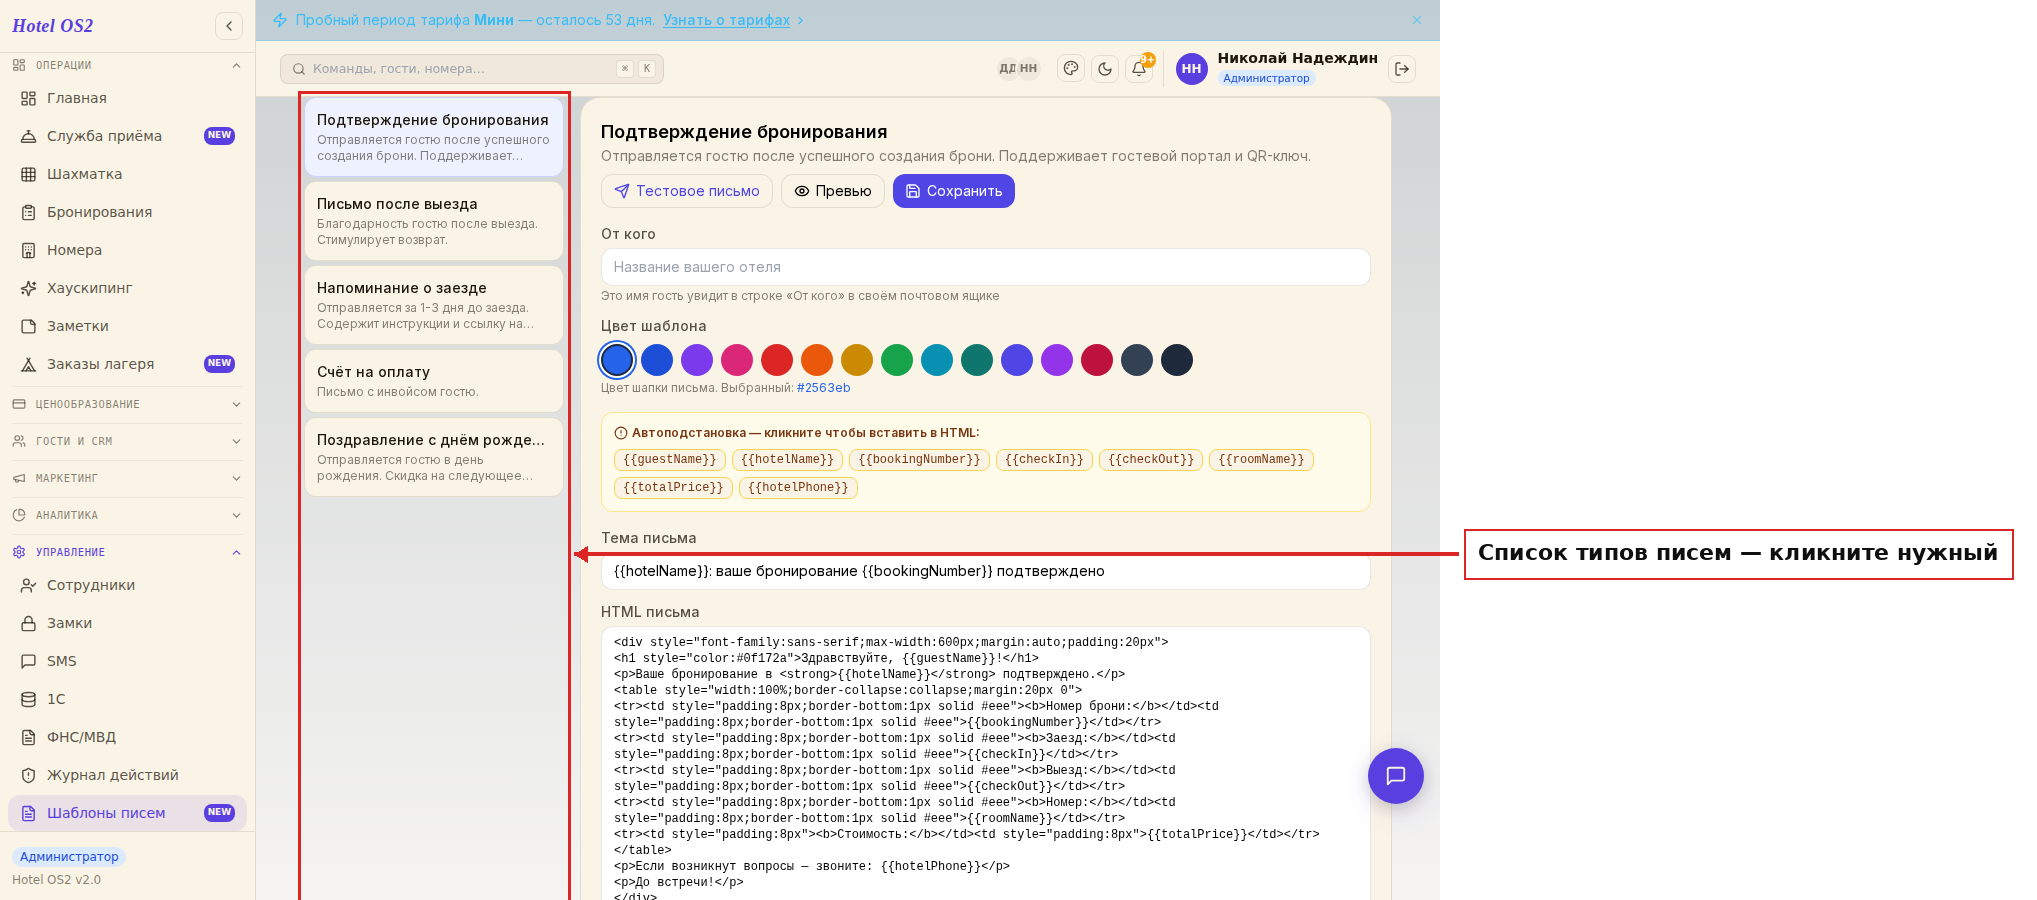
Task: Select Подтверждение бронирования template
Action: click(x=434, y=137)
